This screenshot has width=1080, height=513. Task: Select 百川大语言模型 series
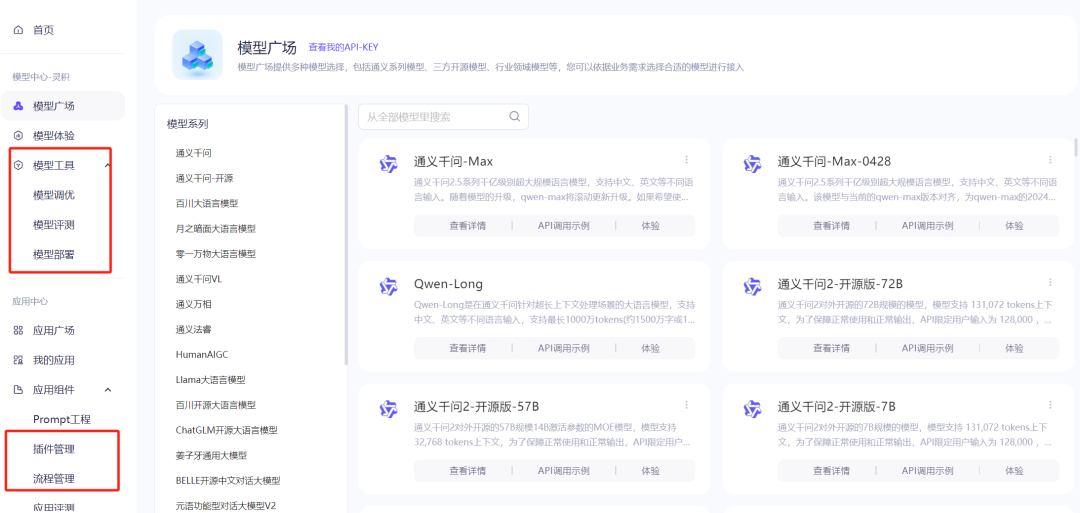[207, 204]
